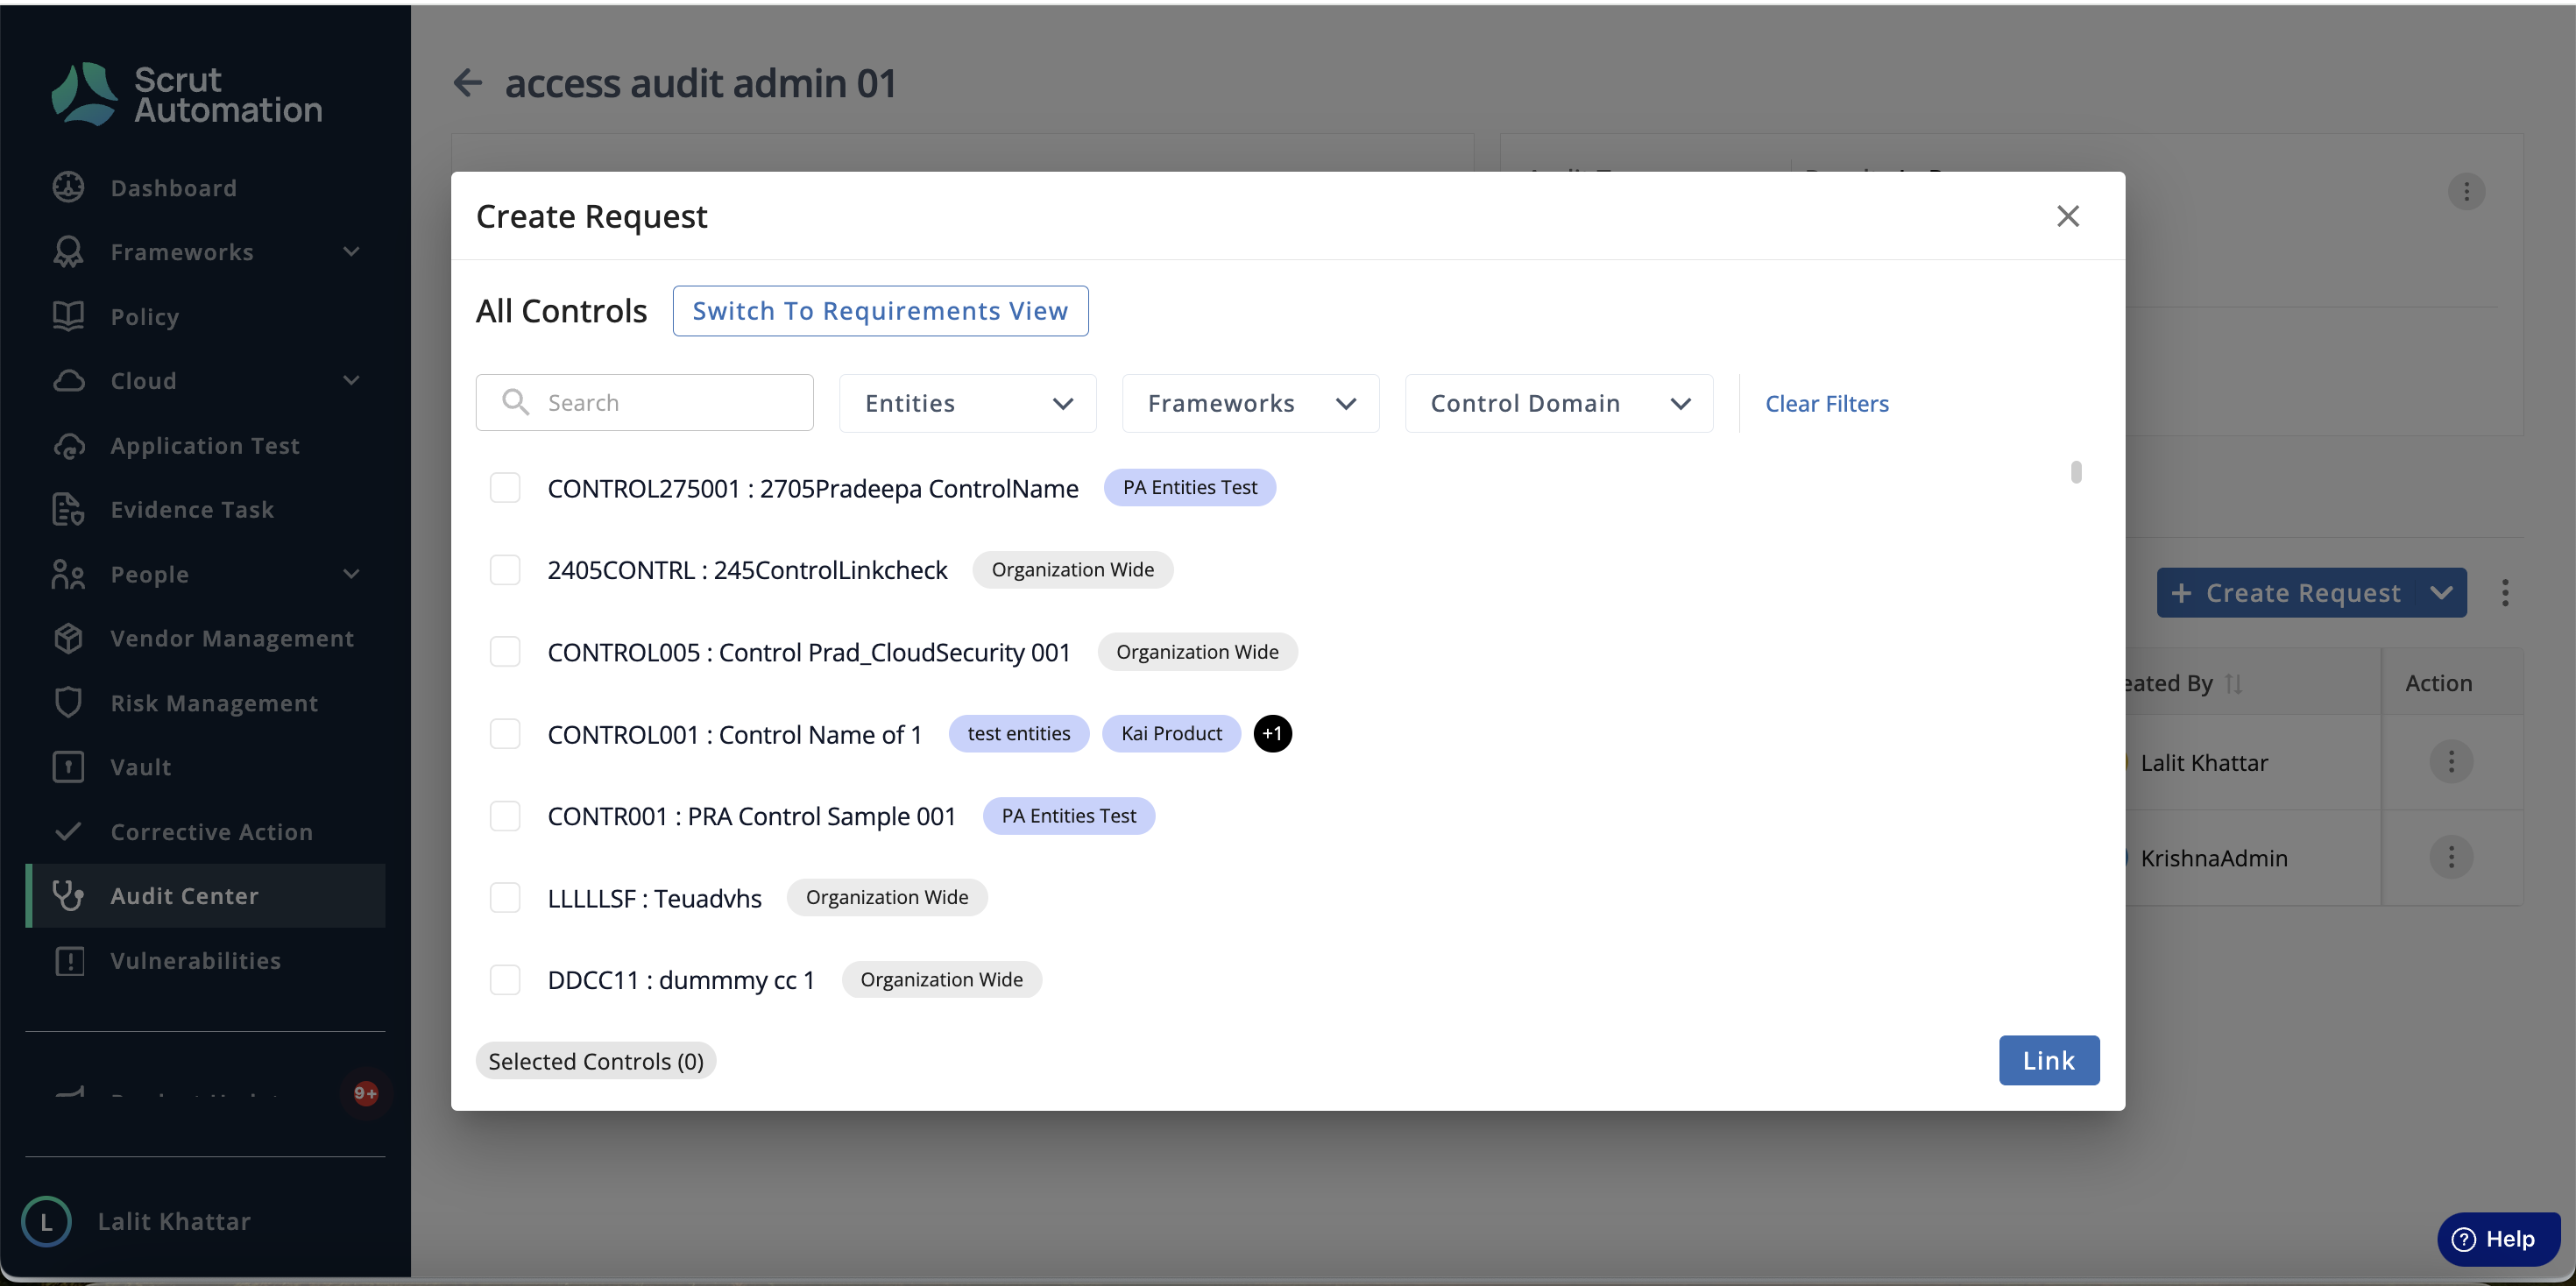Image resolution: width=2576 pixels, height=1286 pixels.
Task: Click Switch To Requirements View button
Action: tap(880, 311)
